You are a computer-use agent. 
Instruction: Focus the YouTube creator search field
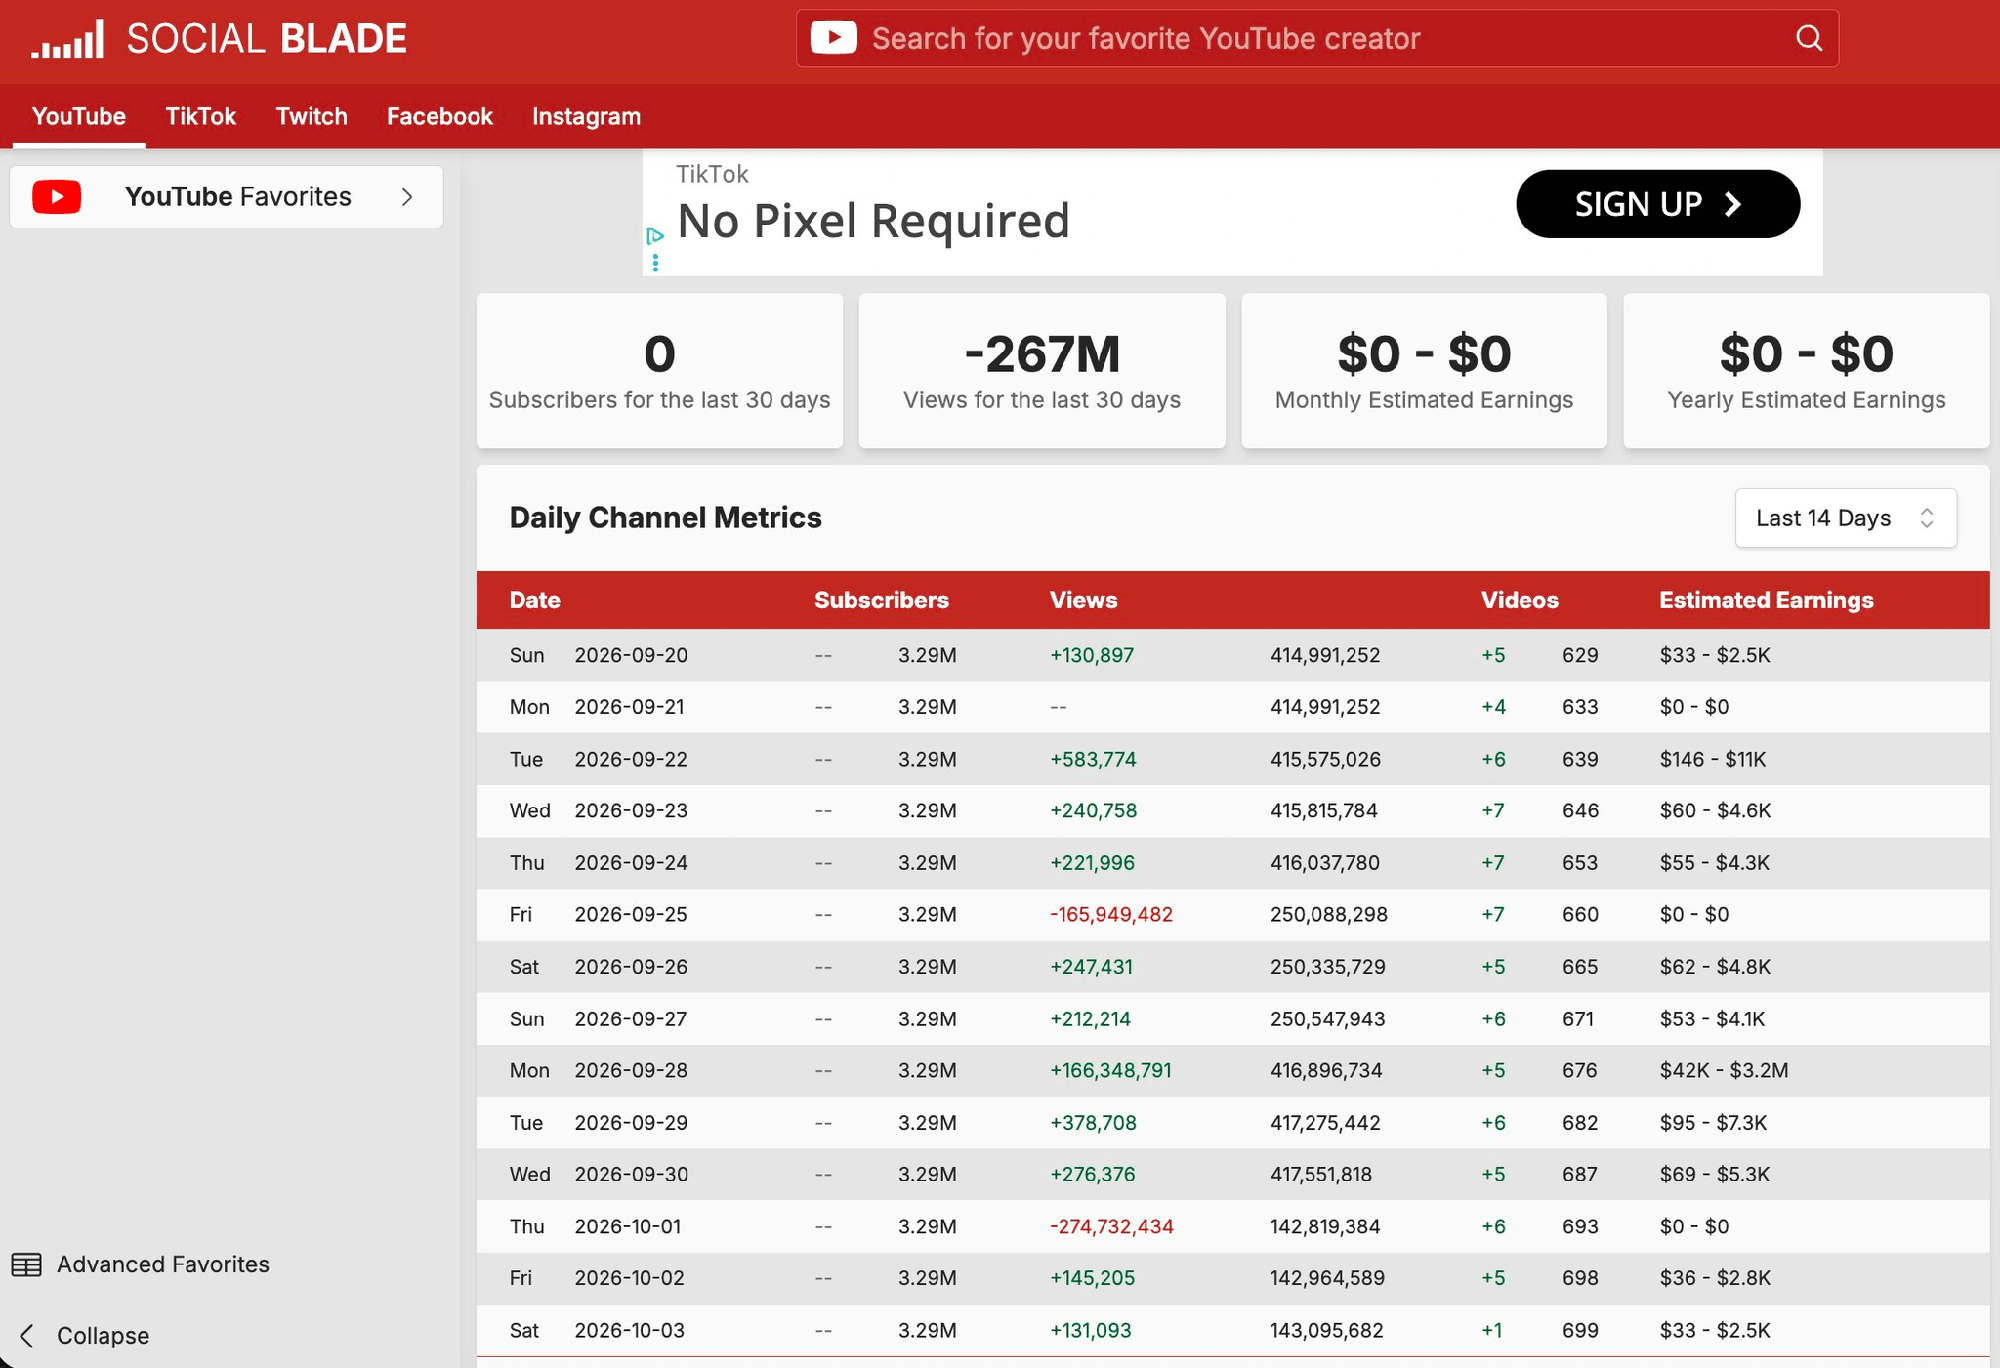pos(1317,38)
